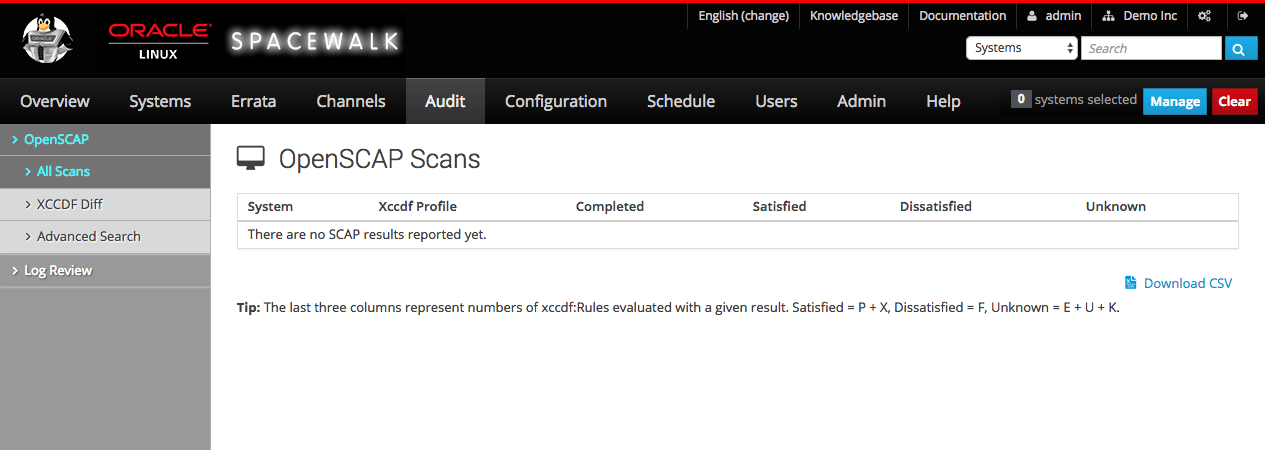This screenshot has height=450, width=1265.
Task: Click the Download CSV file icon
Action: [x=1131, y=283]
